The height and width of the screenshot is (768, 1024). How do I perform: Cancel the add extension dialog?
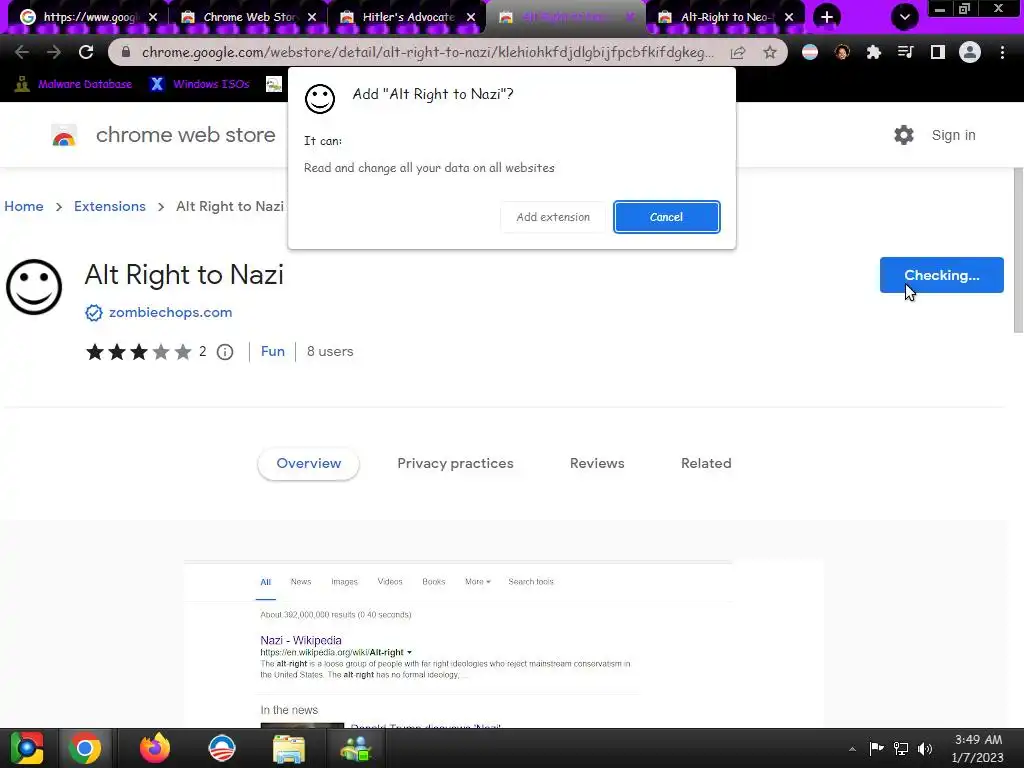click(x=666, y=217)
